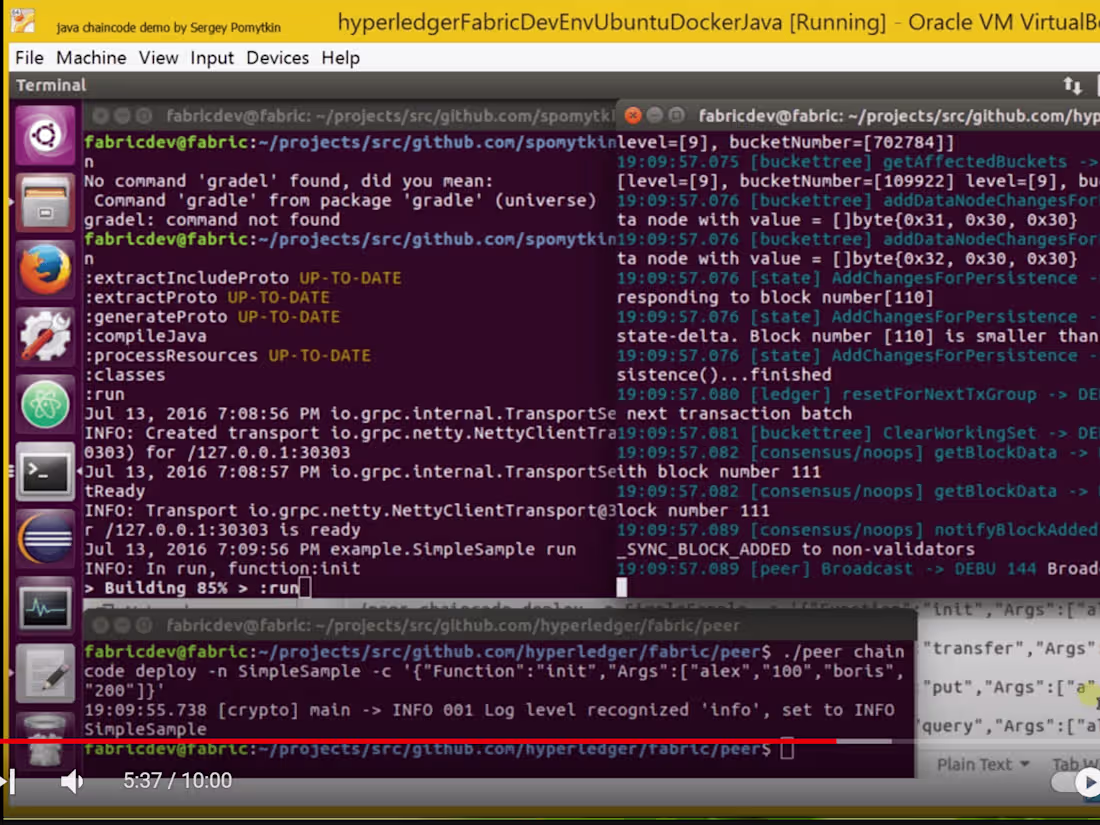Pause playback with the bottom-left control

[10, 781]
